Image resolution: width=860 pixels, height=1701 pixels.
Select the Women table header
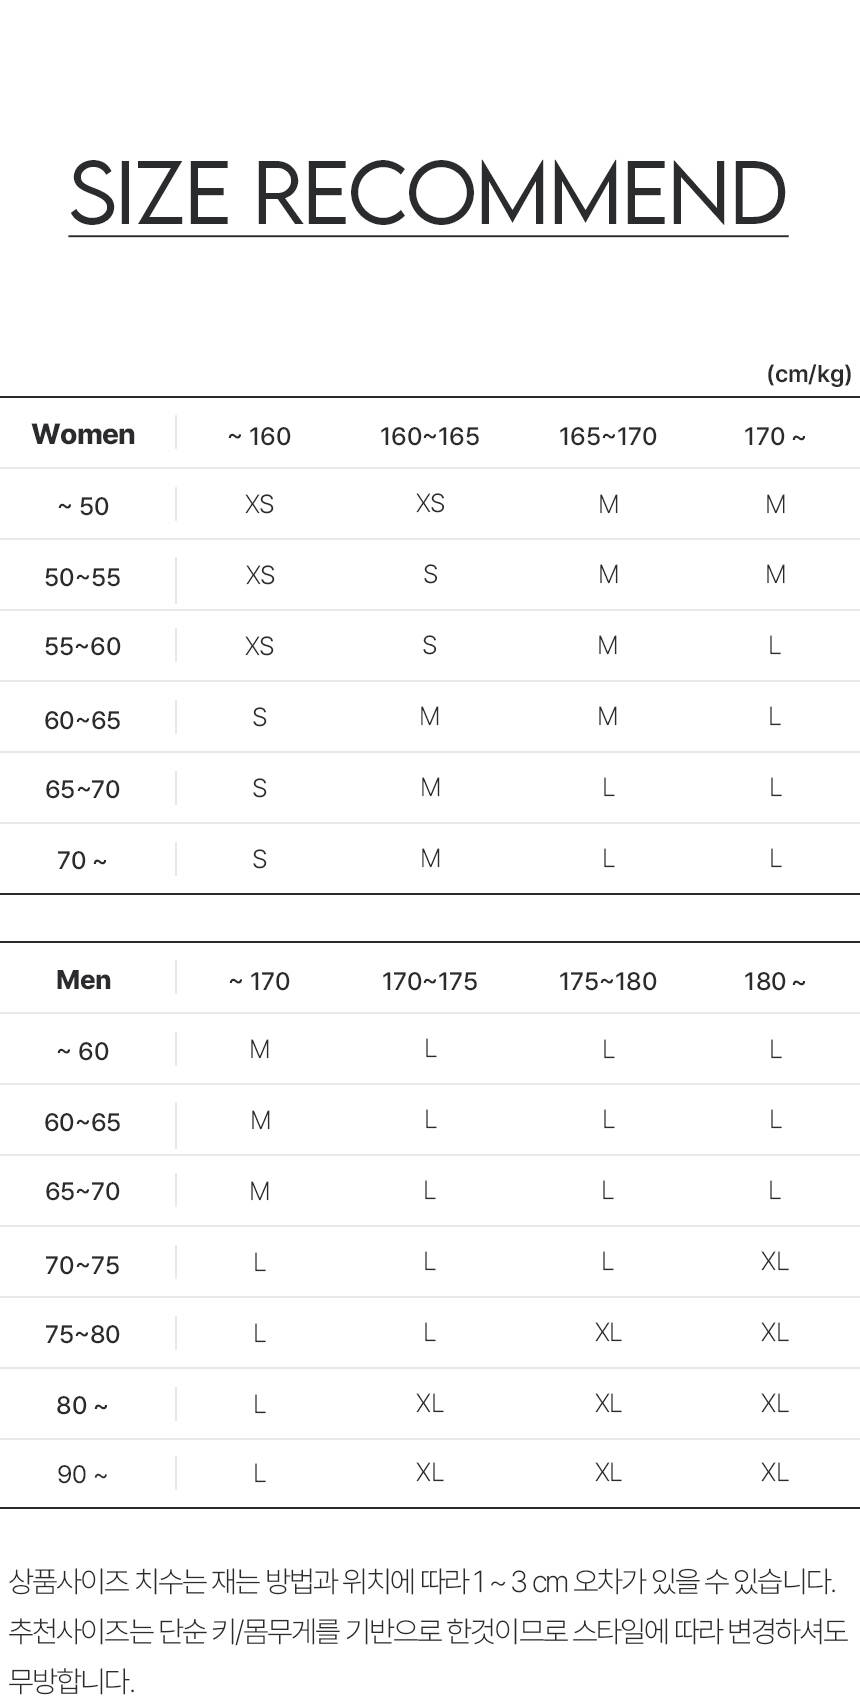coord(83,434)
